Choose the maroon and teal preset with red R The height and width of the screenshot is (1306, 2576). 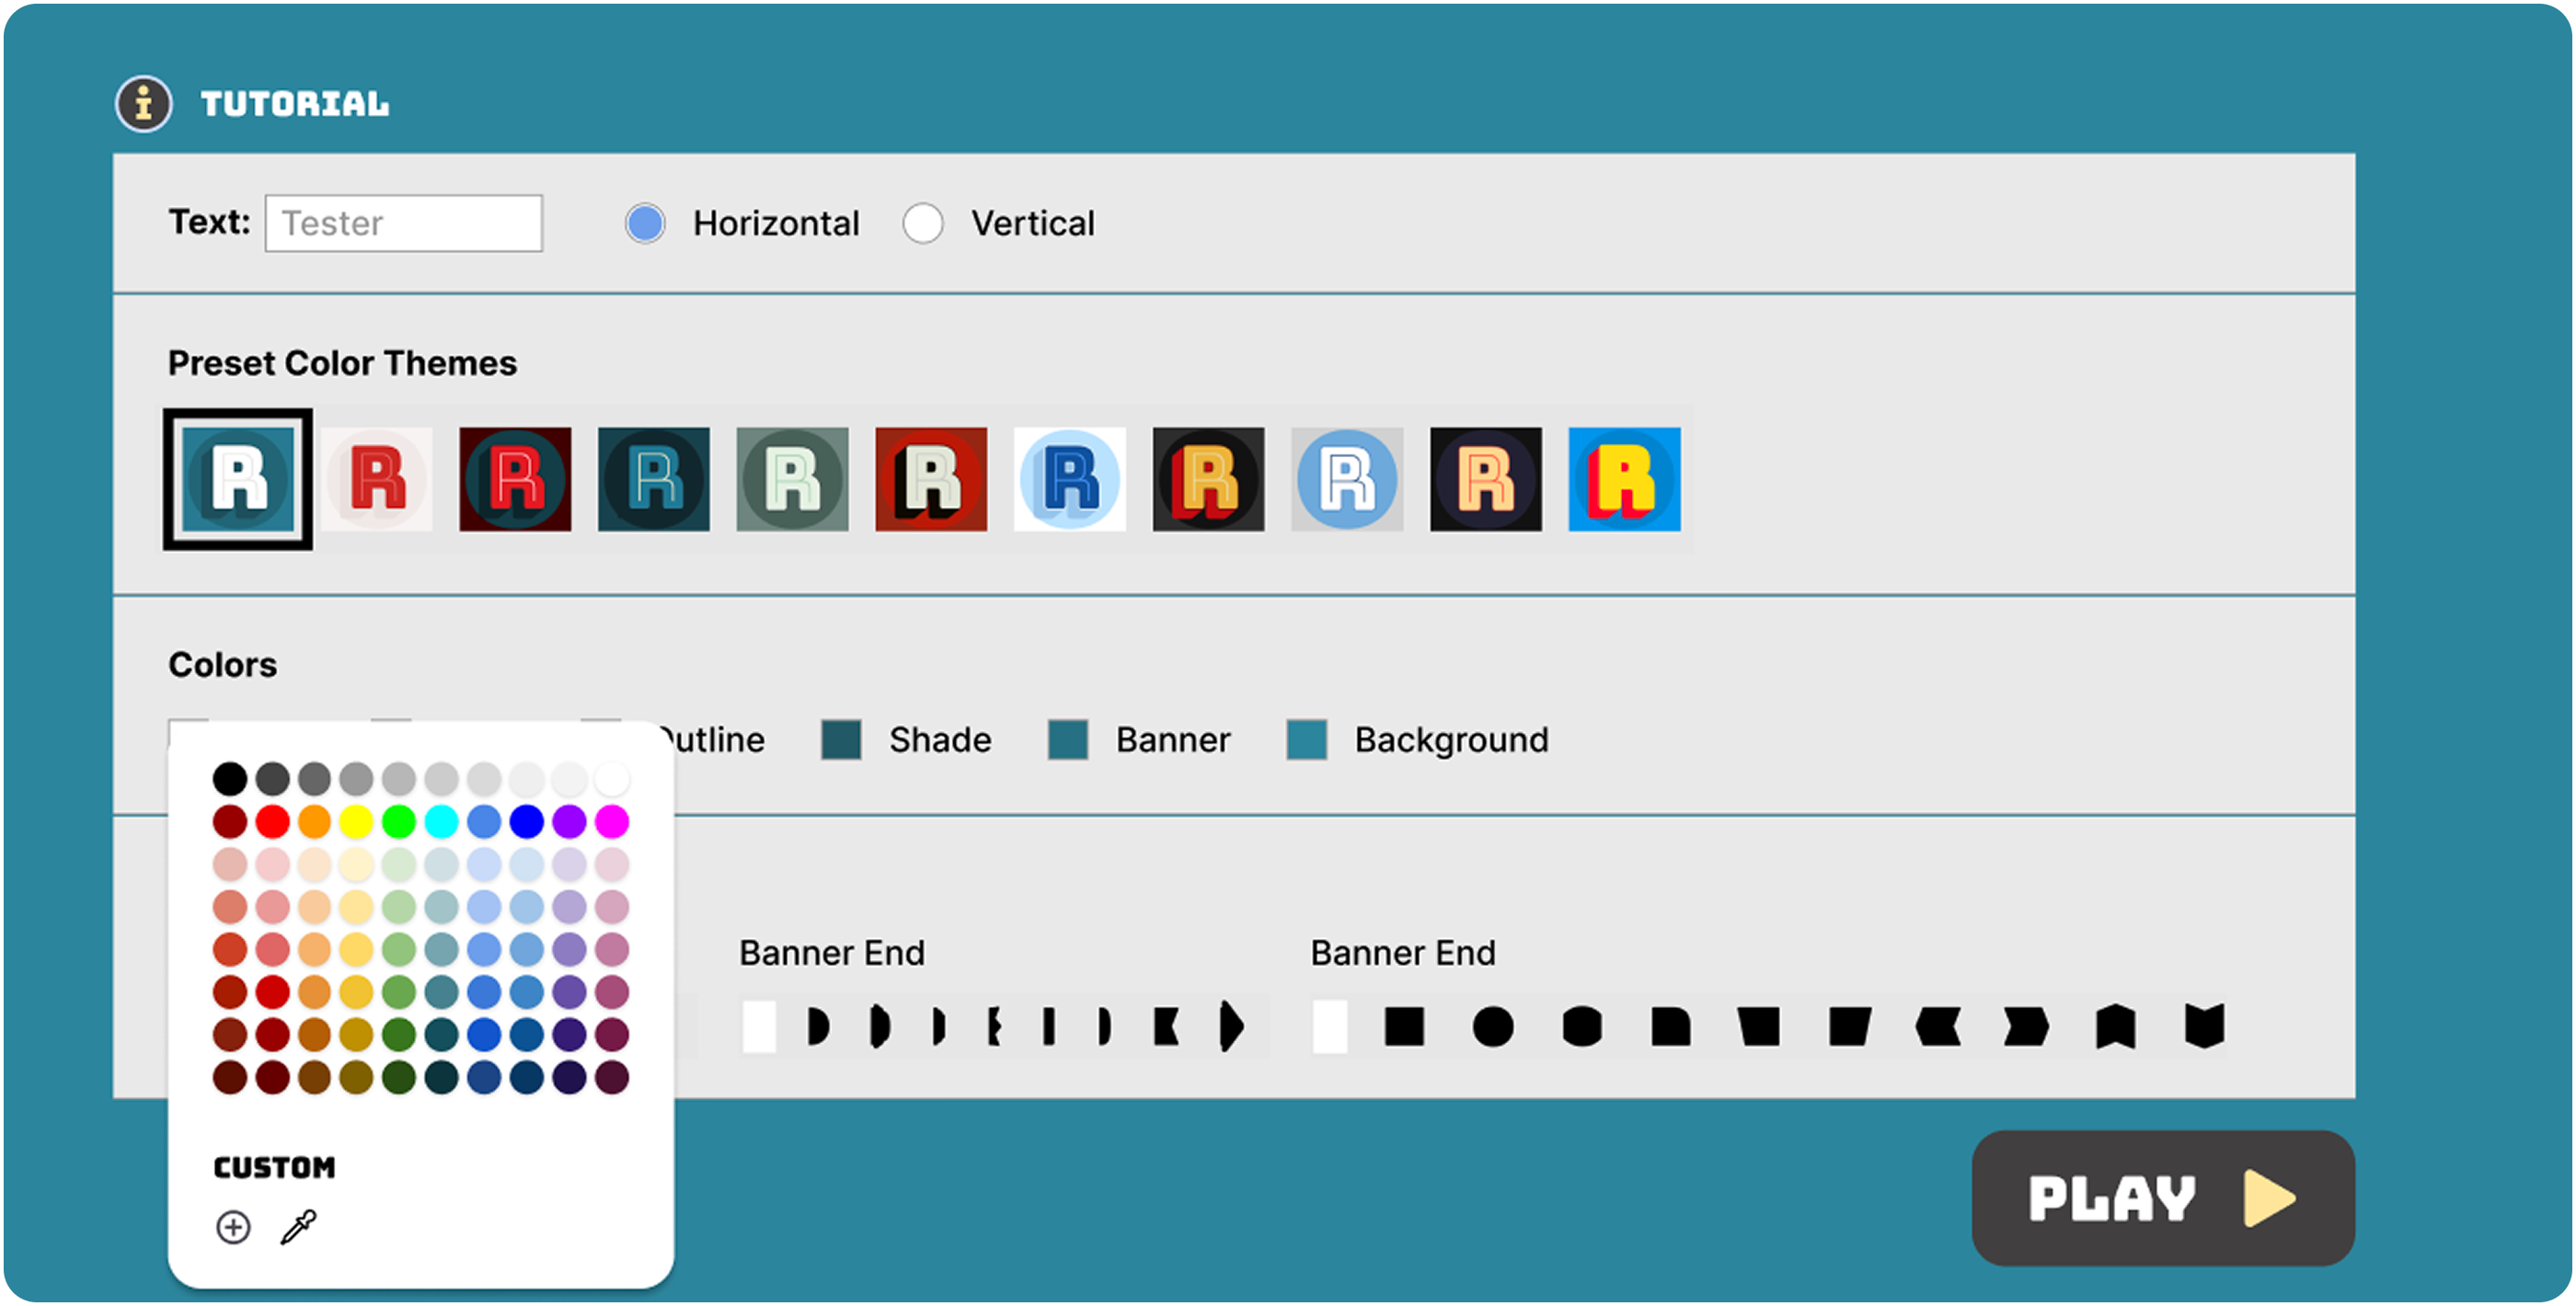tap(516, 479)
